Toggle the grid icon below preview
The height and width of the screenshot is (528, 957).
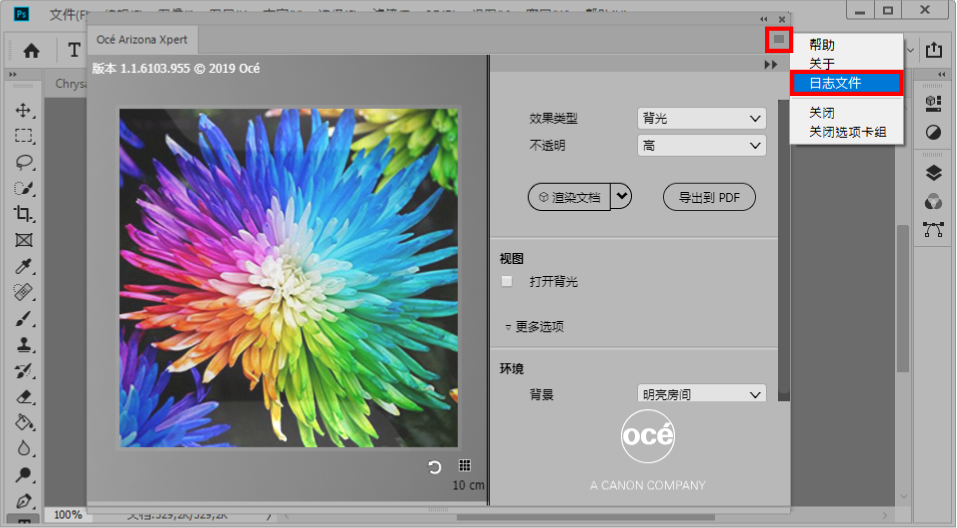click(x=464, y=466)
